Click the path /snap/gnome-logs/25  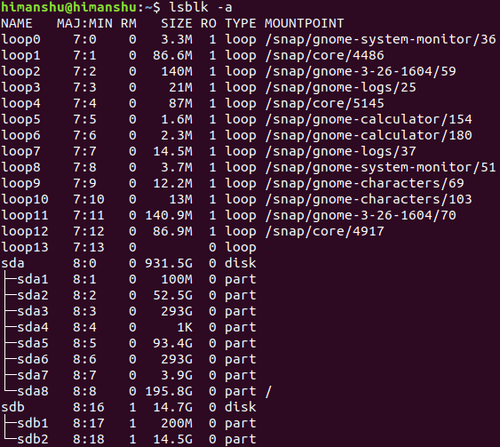(340, 87)
